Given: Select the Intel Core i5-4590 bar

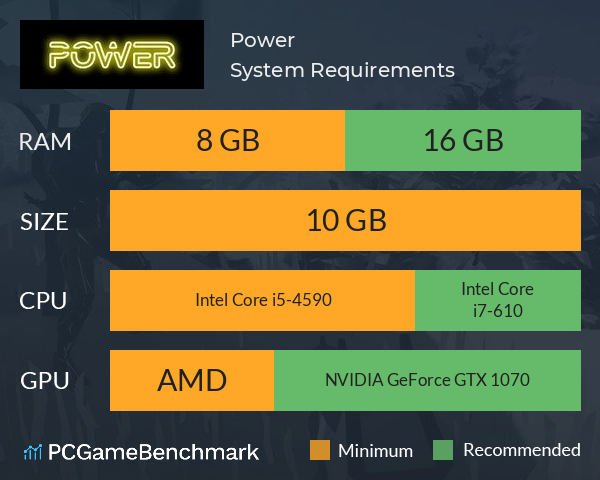Looking at the screenshot, I should click(x=262, y=300).
